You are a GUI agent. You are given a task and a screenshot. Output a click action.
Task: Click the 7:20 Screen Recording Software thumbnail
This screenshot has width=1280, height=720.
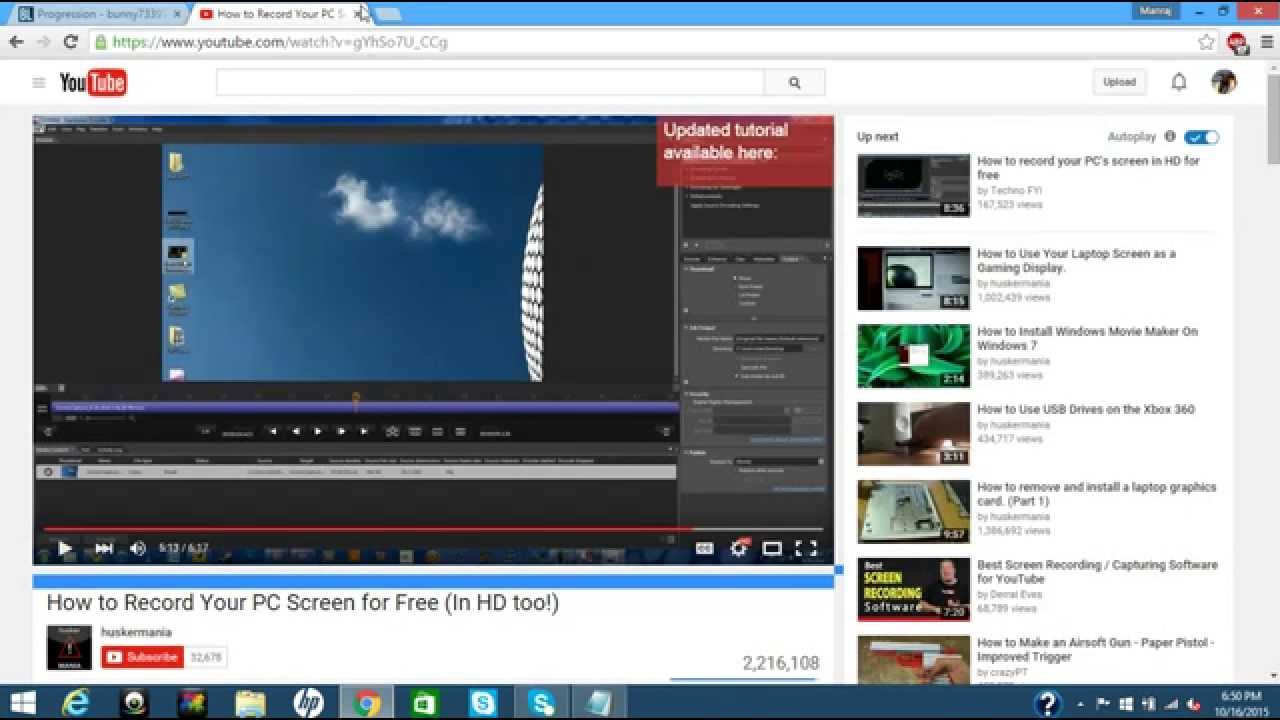click(x=913, y=590)
